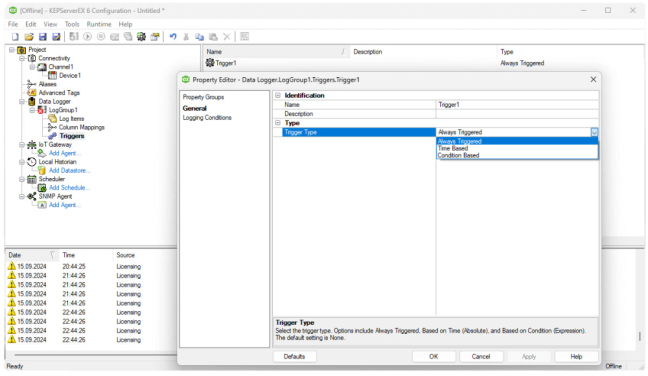
Task: Click the Source column header in event log
Action: tap(145, 255)
